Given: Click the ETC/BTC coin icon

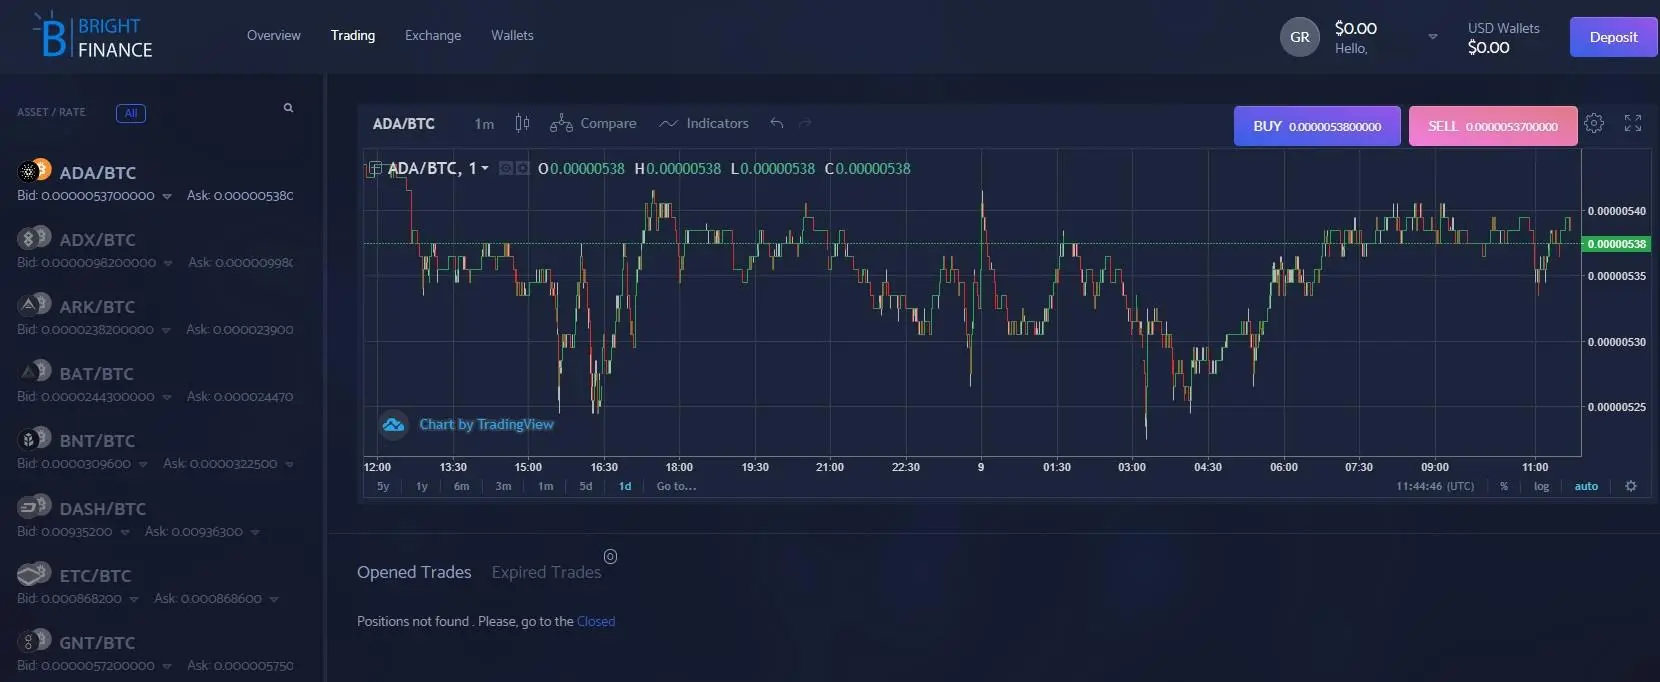Looking at the screenshot, I should coord(35,573).
